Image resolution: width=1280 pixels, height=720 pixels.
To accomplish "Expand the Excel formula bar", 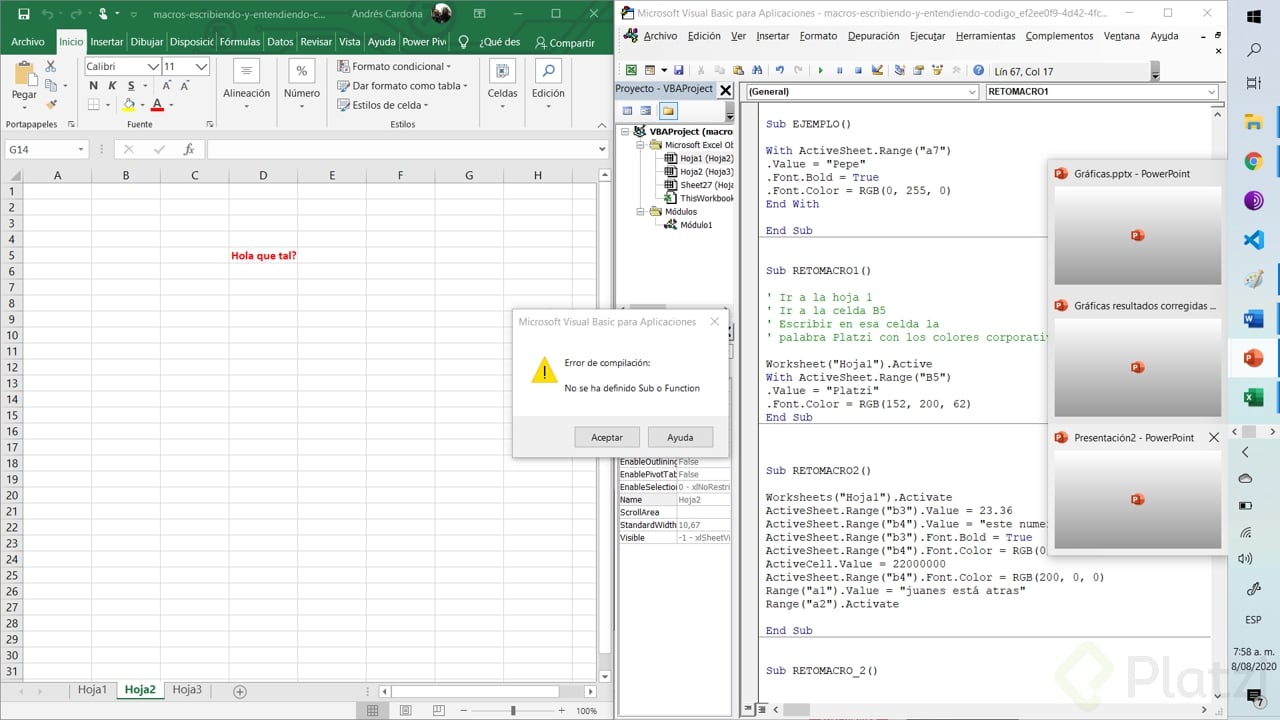I will [601, 150].
